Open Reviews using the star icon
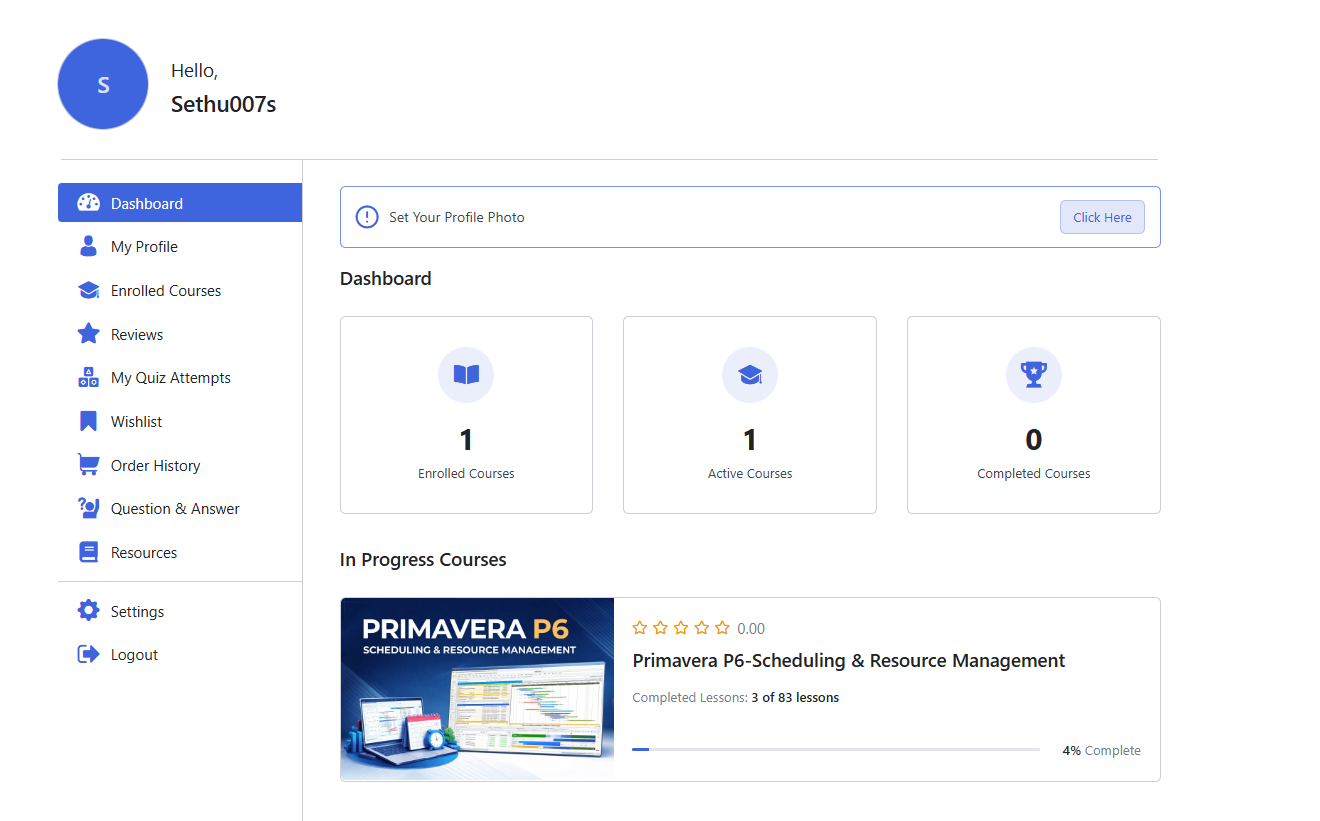Image resolution: width=1320 pixels, height=821 pixels. [88, 333]
